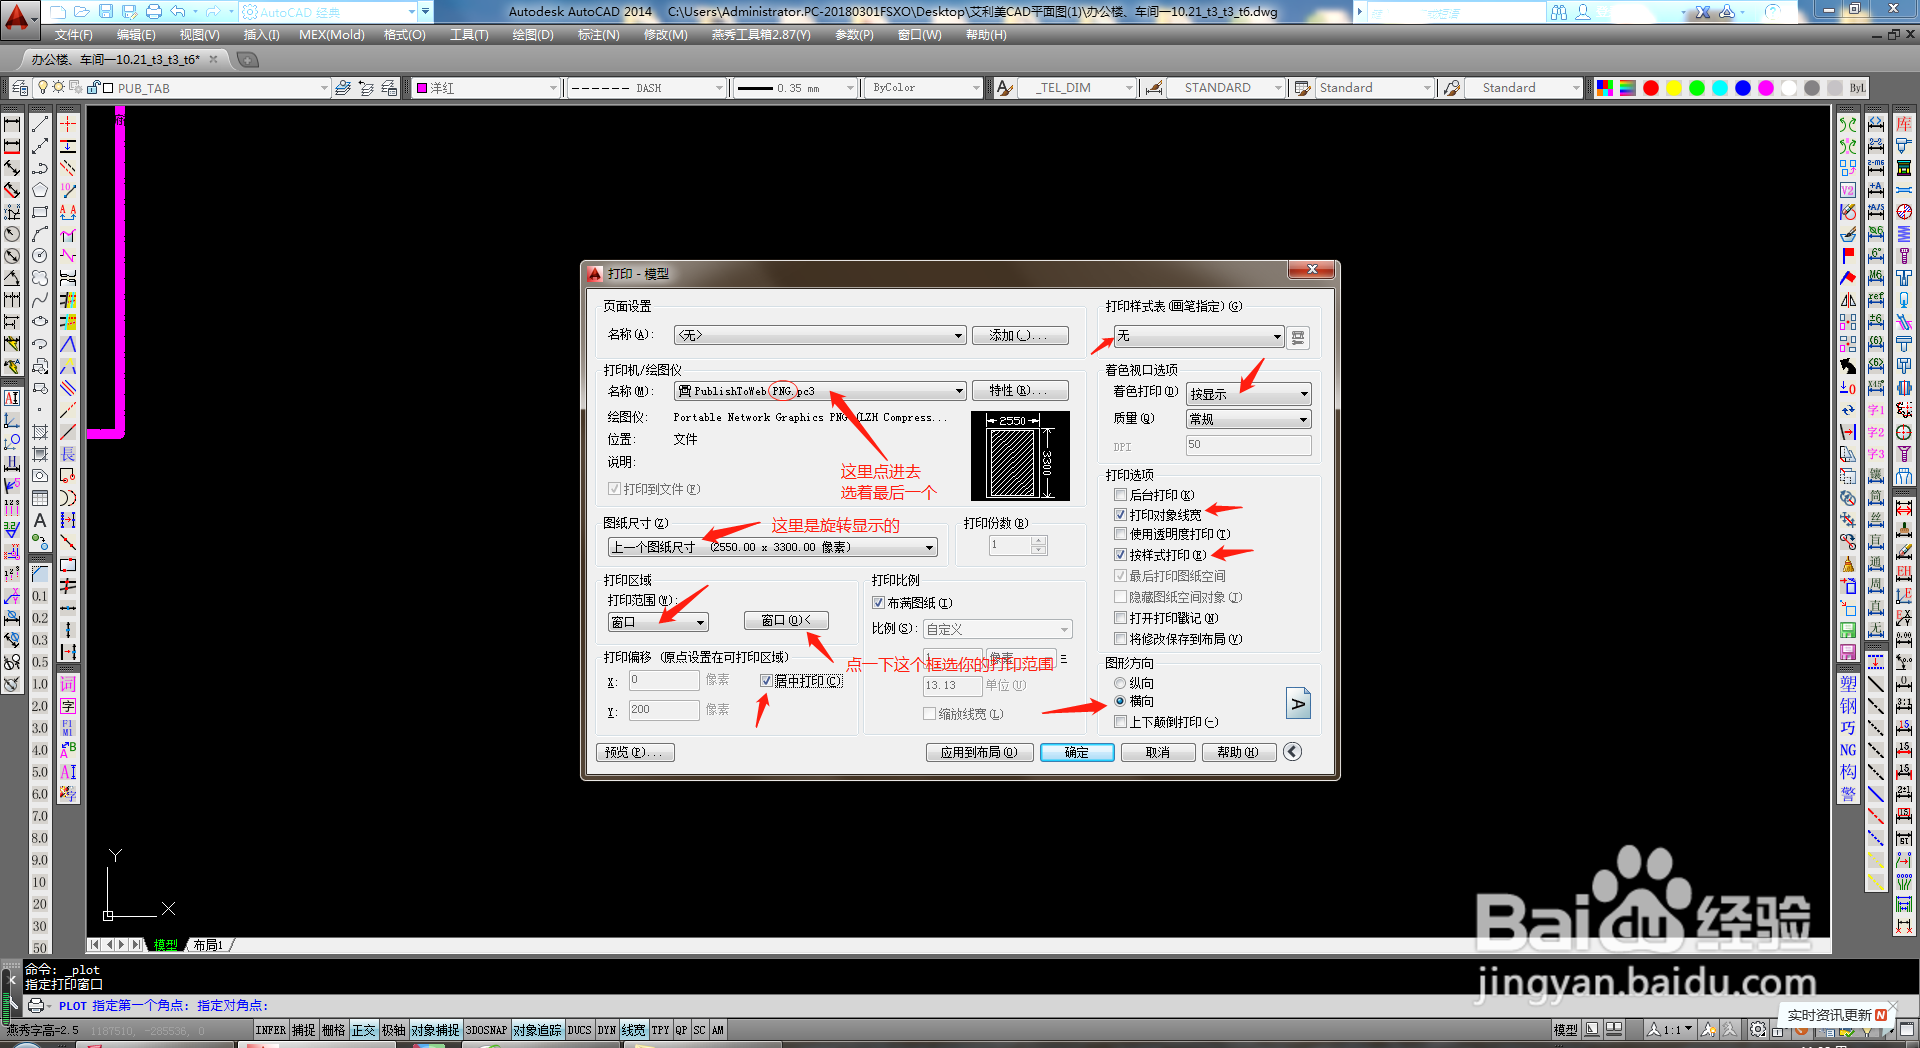Screen dimensions: 1920x1048
Task: Click the Dimension Style icon beside STANDARD
Action: [x=1154, y=88]
